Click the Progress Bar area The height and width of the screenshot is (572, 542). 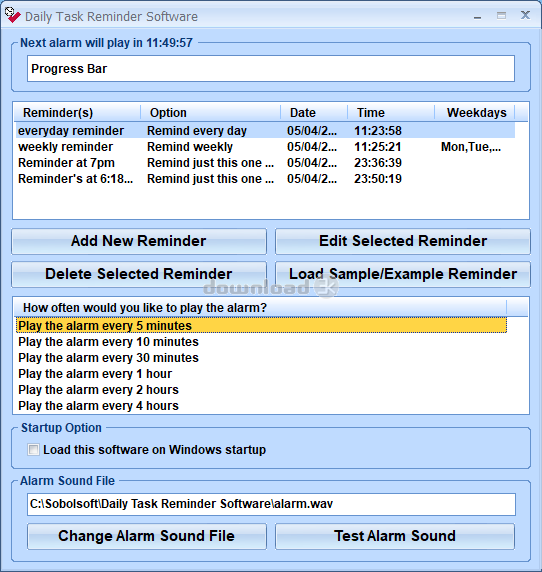tap(271, 69)
